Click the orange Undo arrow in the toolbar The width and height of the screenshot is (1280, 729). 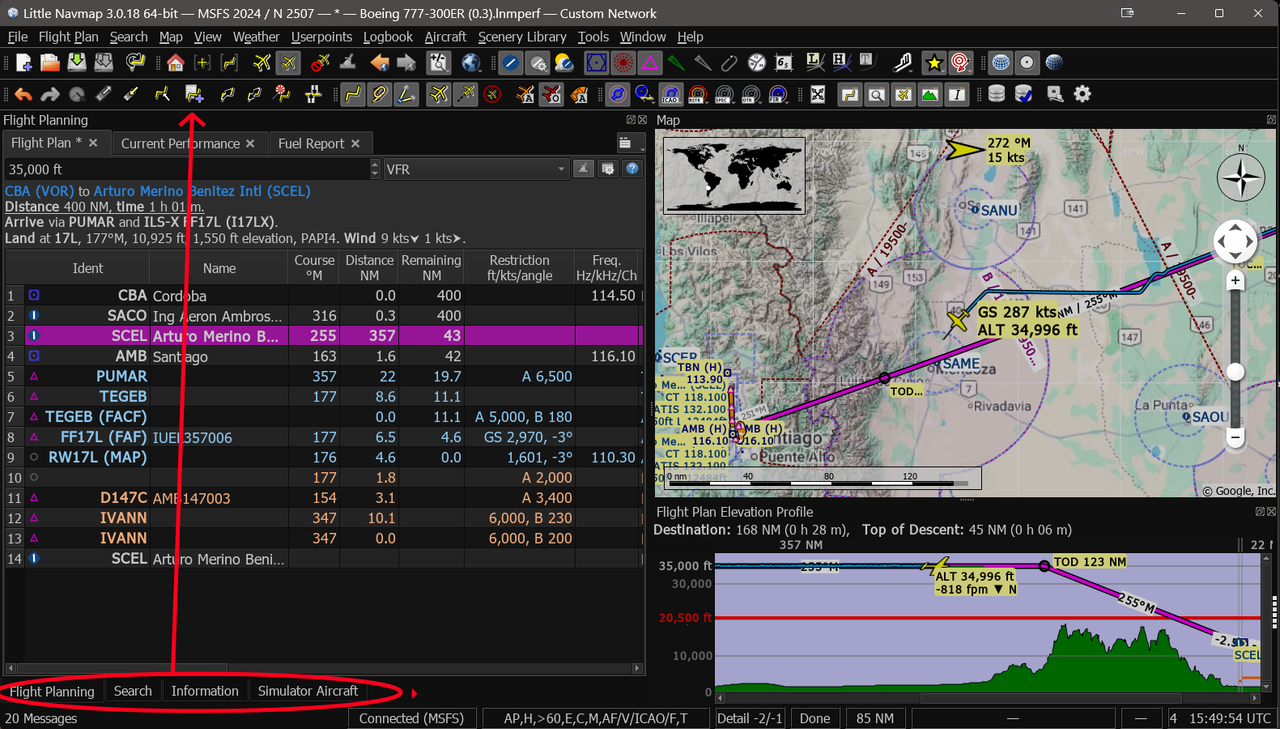(23, 95)
